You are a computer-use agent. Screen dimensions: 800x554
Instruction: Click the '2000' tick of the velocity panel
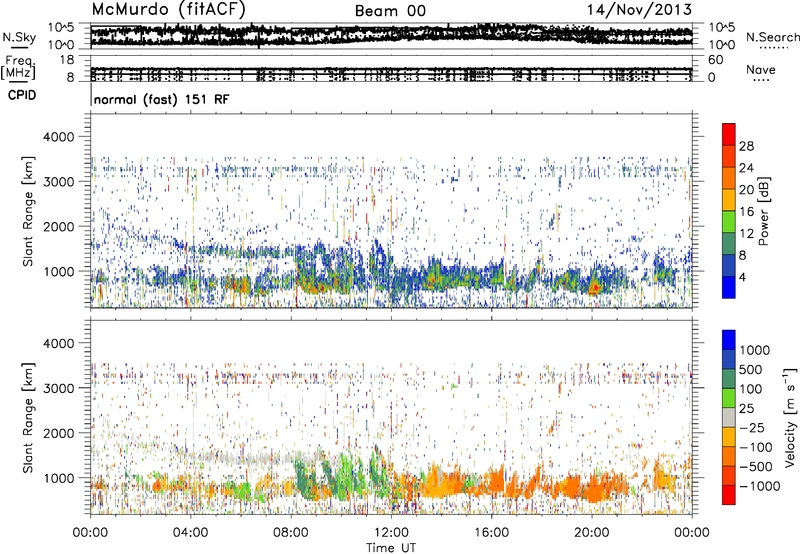(59, 433)
